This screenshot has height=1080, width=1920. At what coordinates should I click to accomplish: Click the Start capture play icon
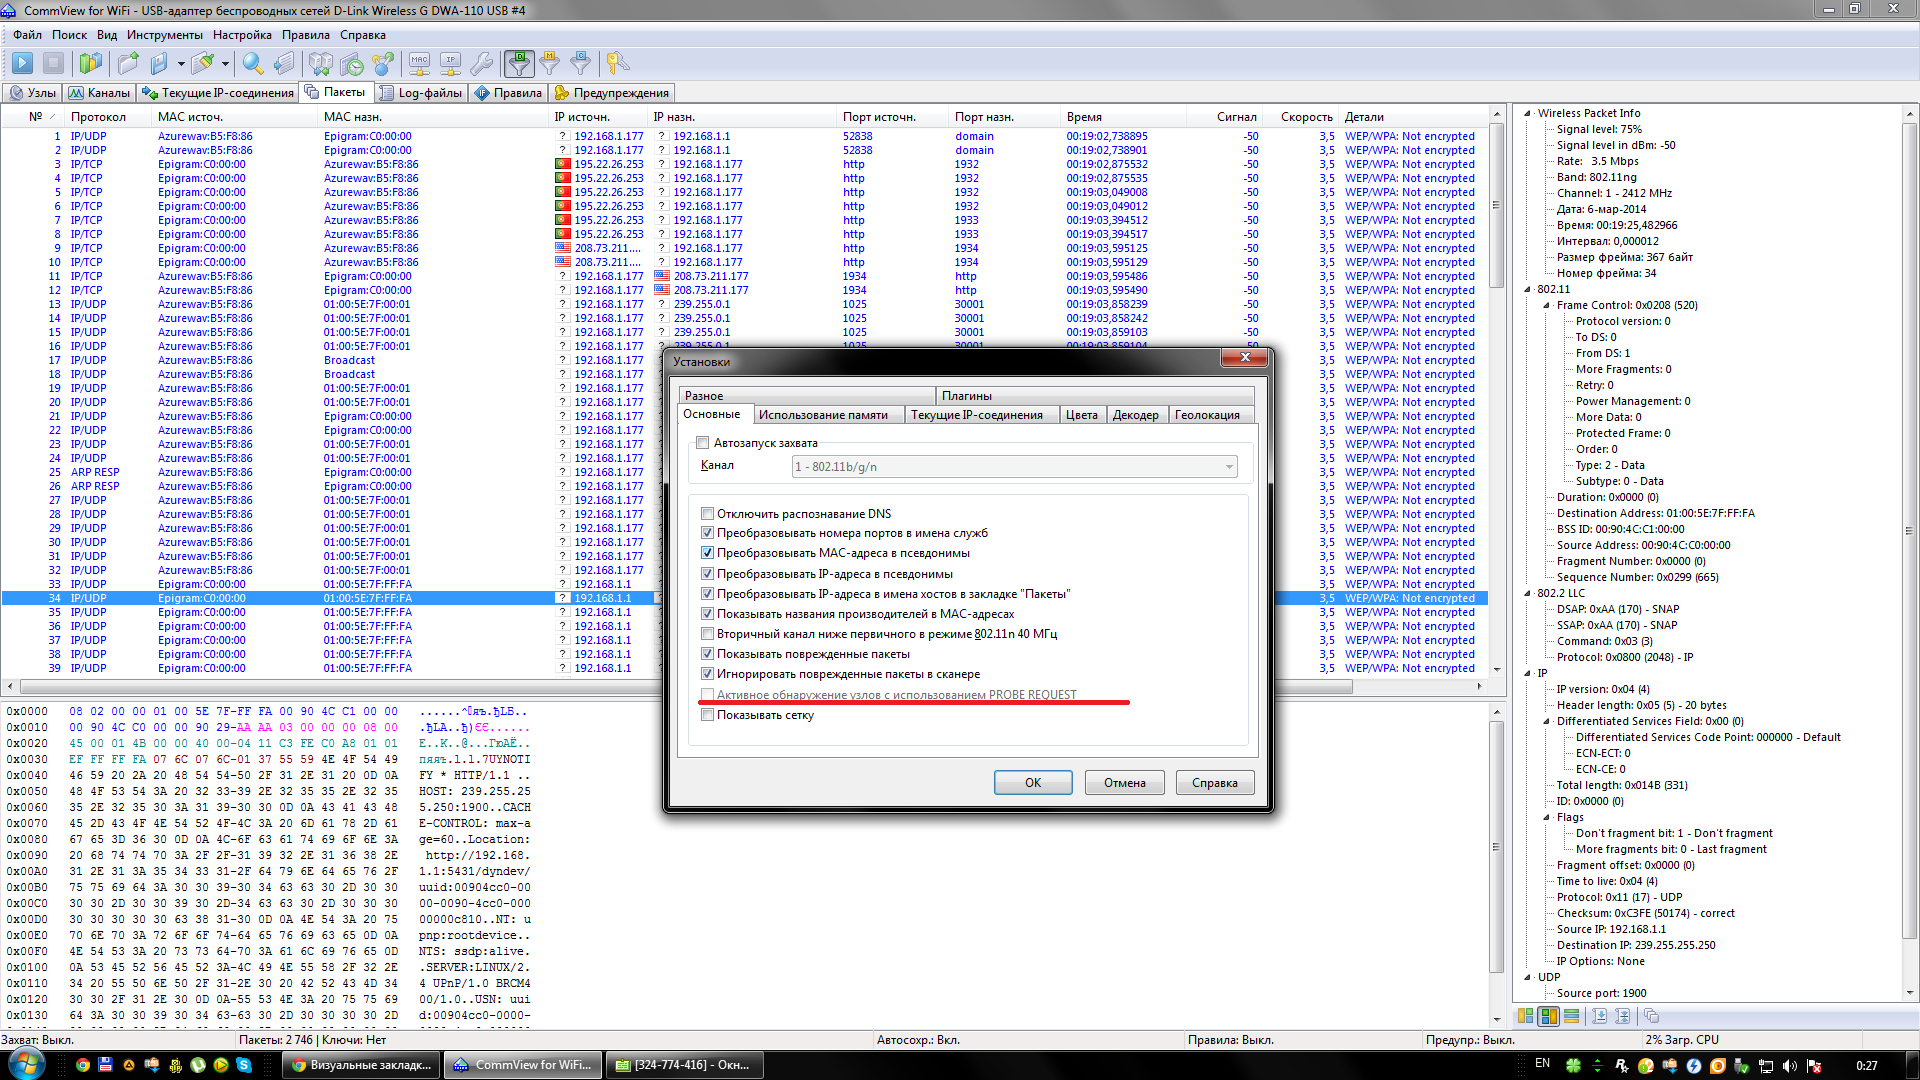coord(22,64)
